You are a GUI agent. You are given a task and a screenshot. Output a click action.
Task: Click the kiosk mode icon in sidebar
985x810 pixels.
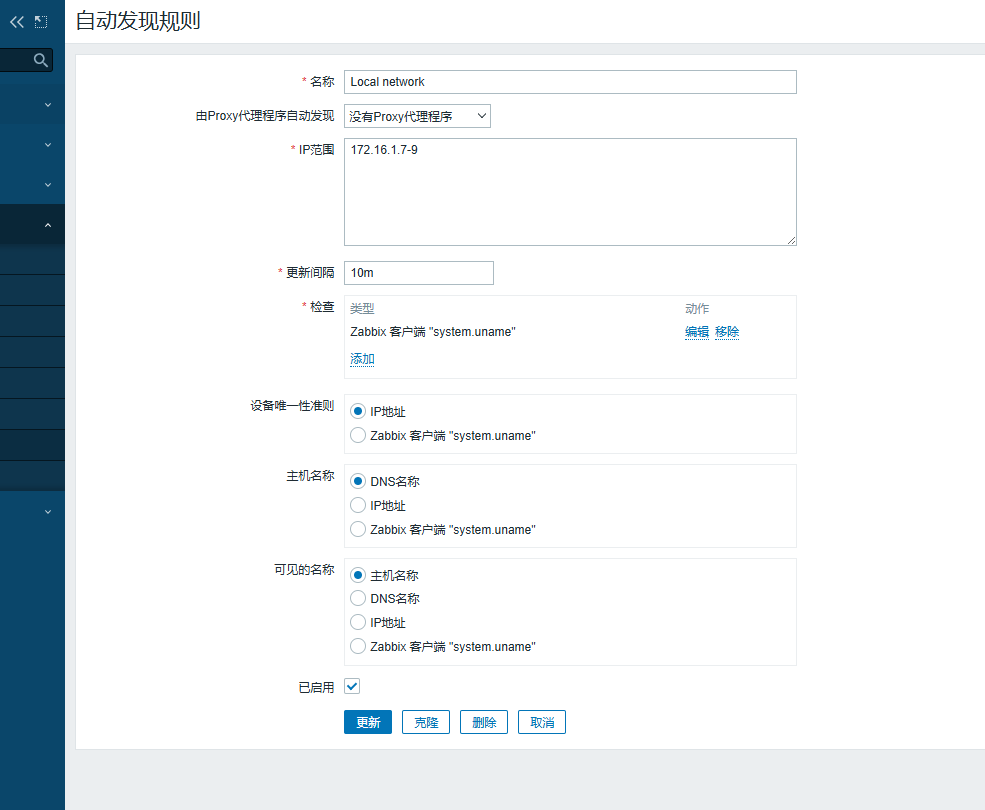41,22
